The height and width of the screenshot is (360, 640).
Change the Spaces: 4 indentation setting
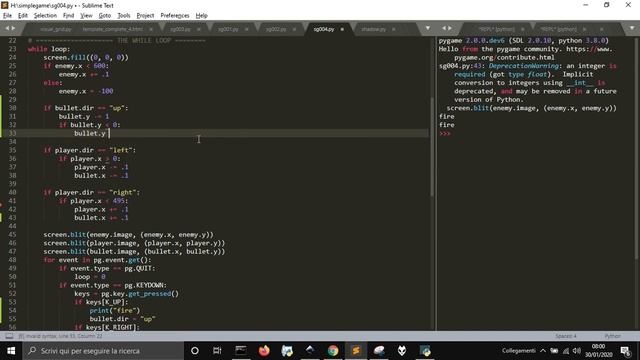[566, 336]
